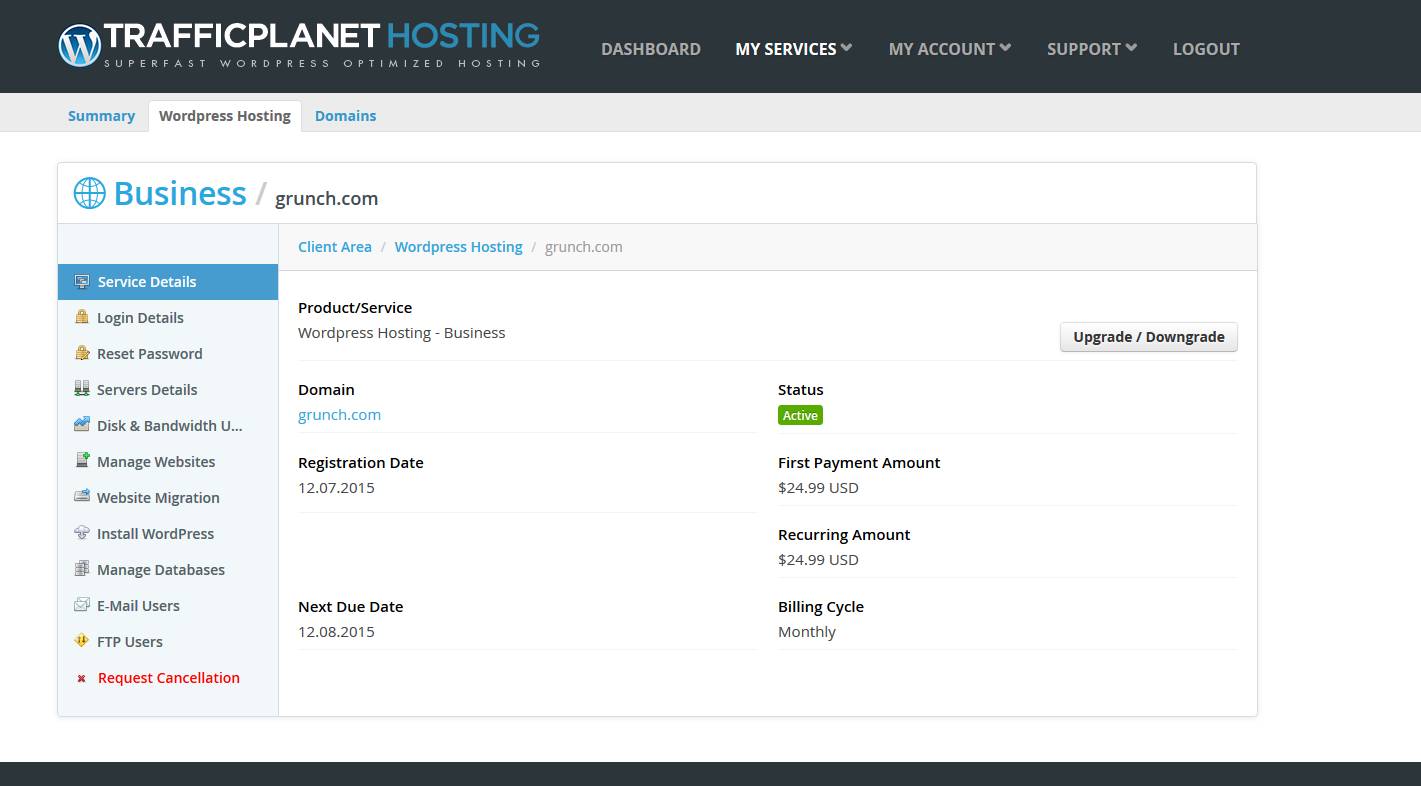Image resolution: width=1421 pixels, height=786 pixels.
Task: Click the Install WordPress icon
Action: [82, 533]
